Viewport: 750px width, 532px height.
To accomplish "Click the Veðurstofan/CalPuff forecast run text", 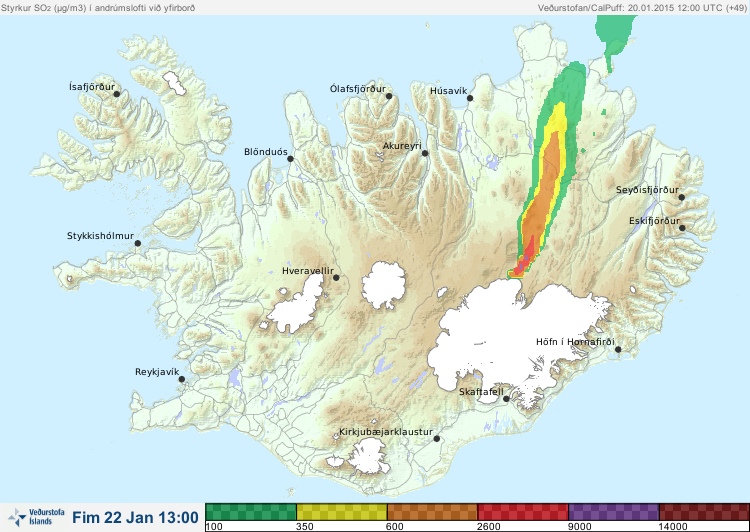I will (641, 8).
